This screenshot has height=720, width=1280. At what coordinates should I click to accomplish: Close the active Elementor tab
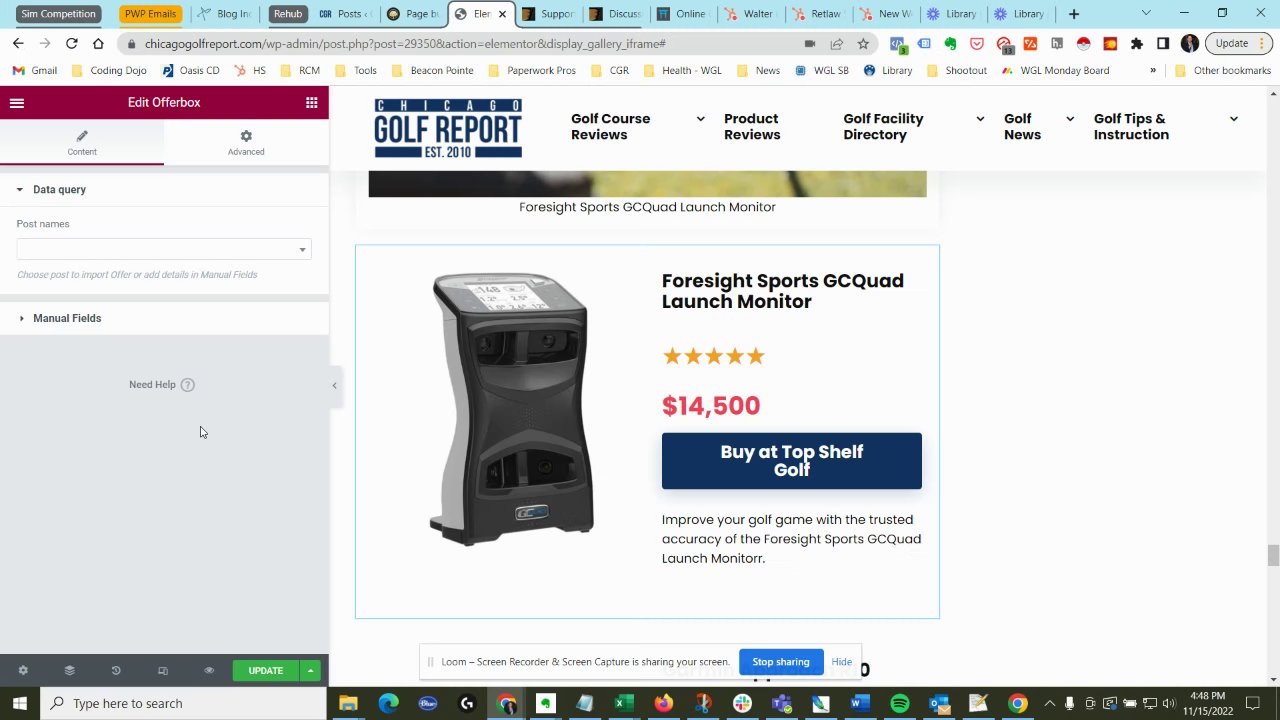pyautogui.click(x=502, y=14)
